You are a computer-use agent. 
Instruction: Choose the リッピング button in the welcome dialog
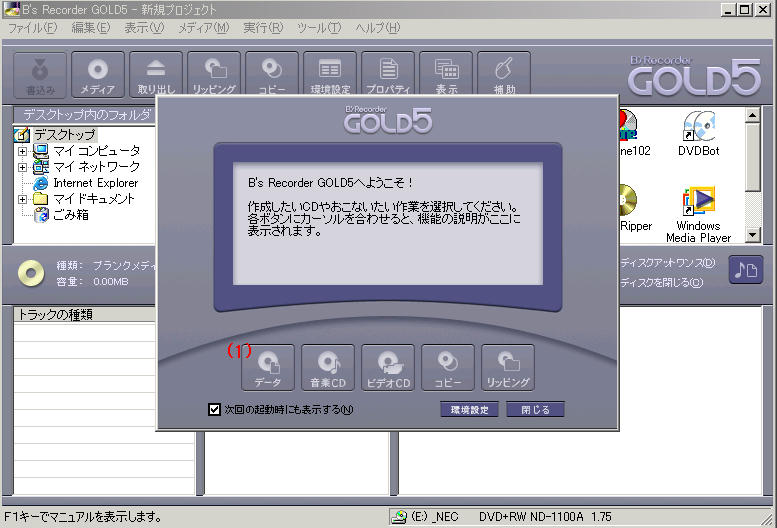click(x=507, y=368)
